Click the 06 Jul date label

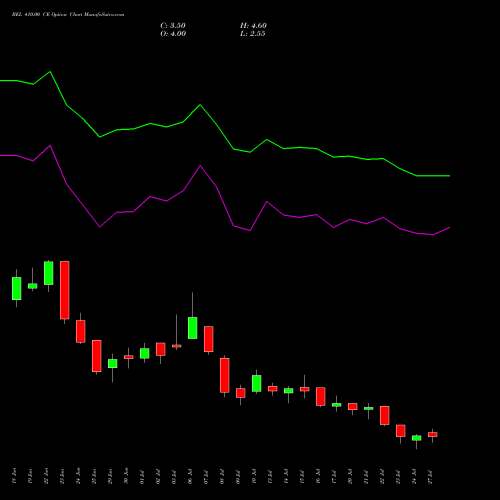[x=190, y=476]
